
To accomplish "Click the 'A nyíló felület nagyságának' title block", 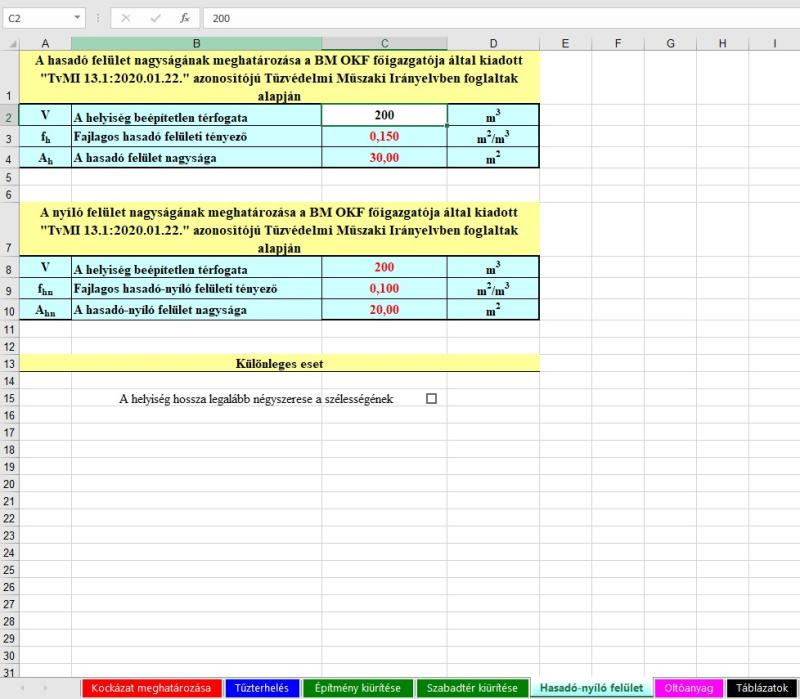I will pos(279,229).
